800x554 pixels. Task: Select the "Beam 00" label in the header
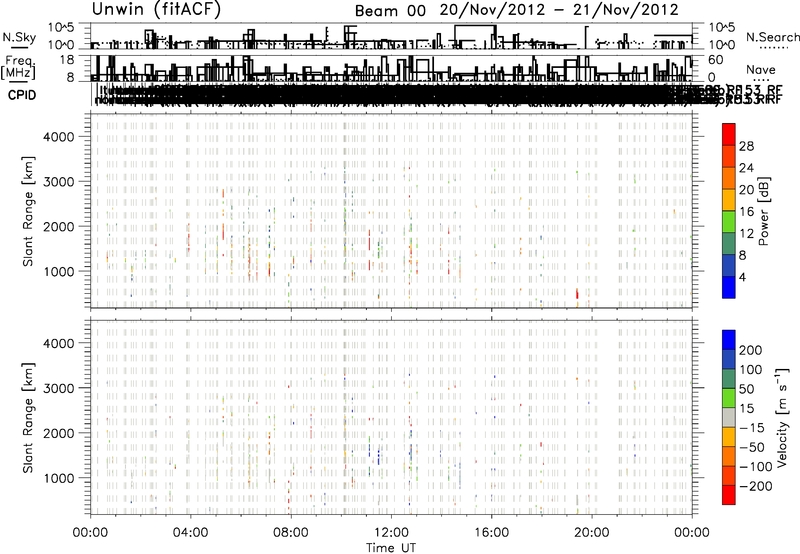pyautogui.click(x=390, y=11)
